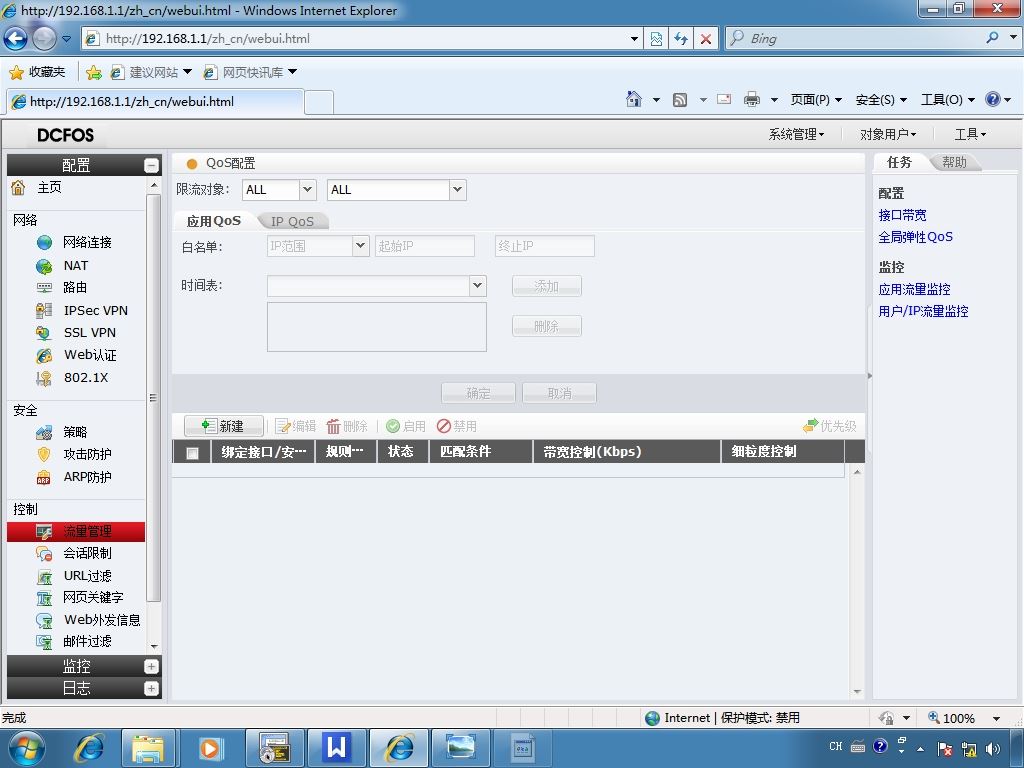Open the Web外发信息 item
This screenshot has height=768, width=1024.
coord(102,620)
